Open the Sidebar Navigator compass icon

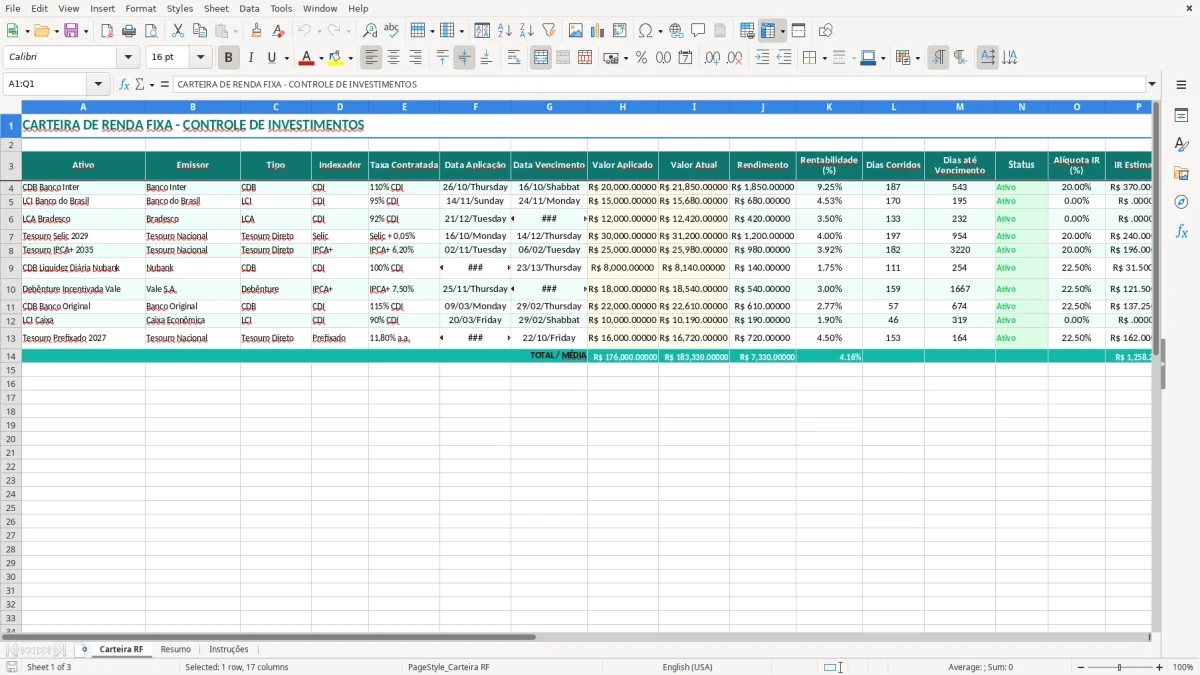coord(1181,202)
